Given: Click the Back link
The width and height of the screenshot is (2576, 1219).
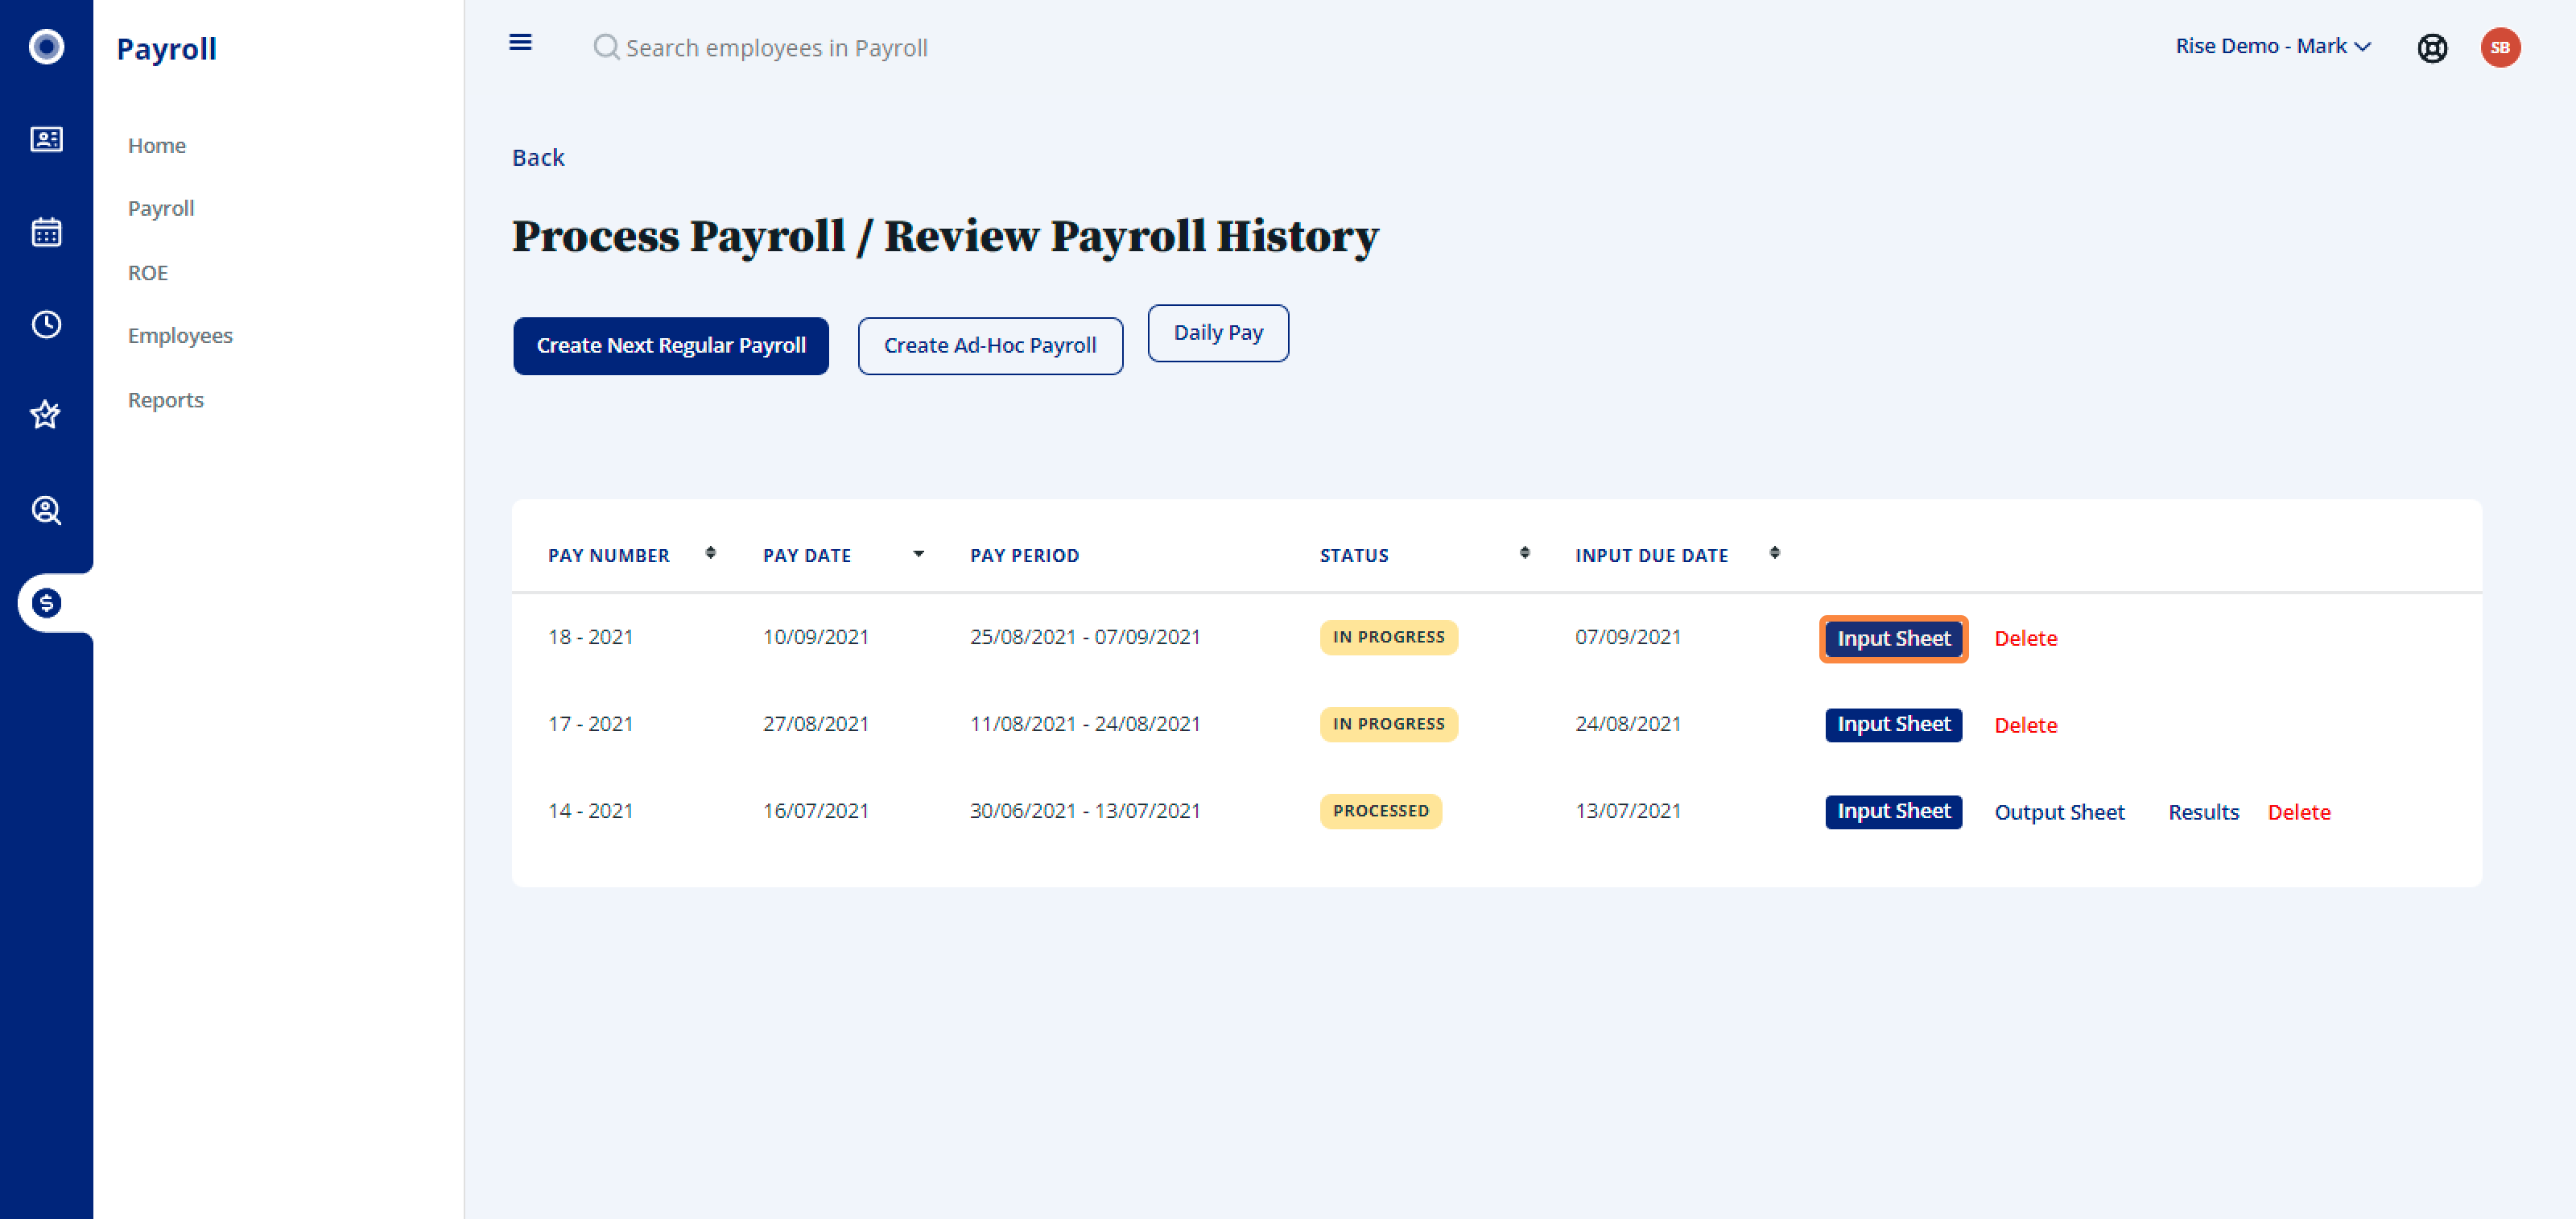Looking at the screenshot, I should point(538,157).
